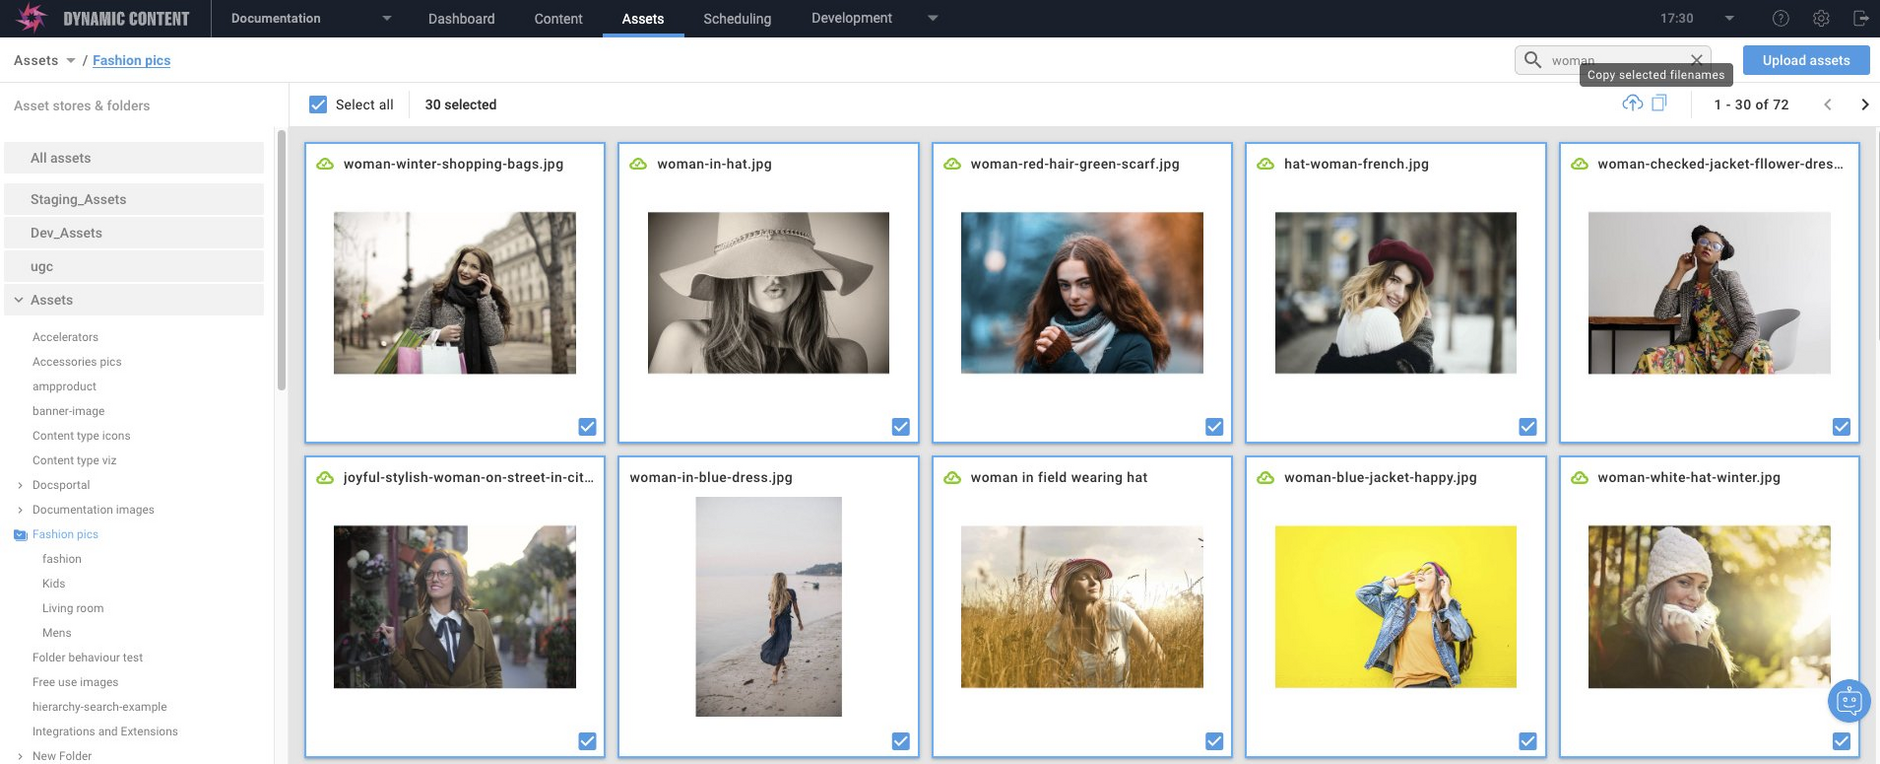Open the Assets breadcrumb dropdown arrow

point(70,61)
